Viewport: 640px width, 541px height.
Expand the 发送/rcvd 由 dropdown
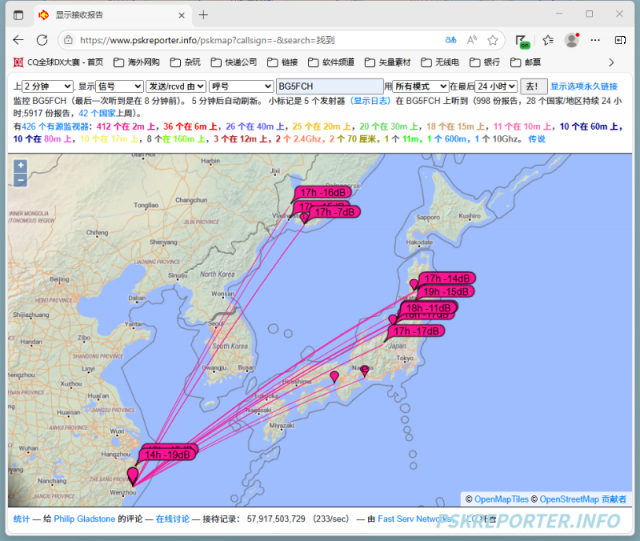(x=176, y=87)
